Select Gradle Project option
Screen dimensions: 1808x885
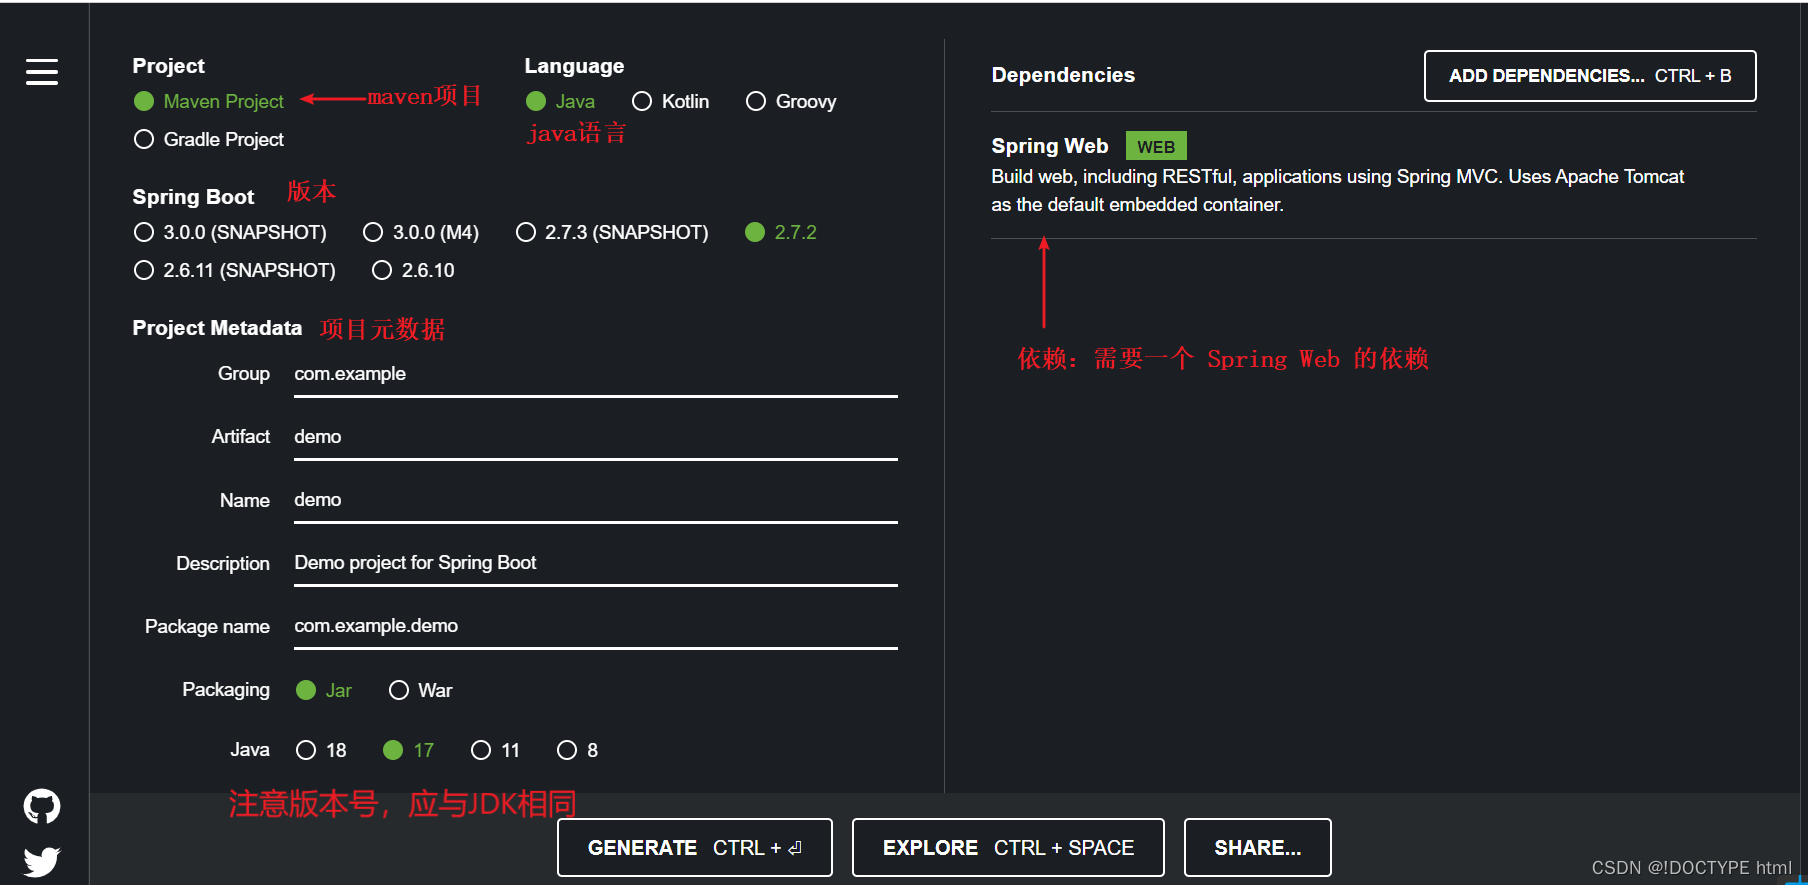click(x=208, y=139)
